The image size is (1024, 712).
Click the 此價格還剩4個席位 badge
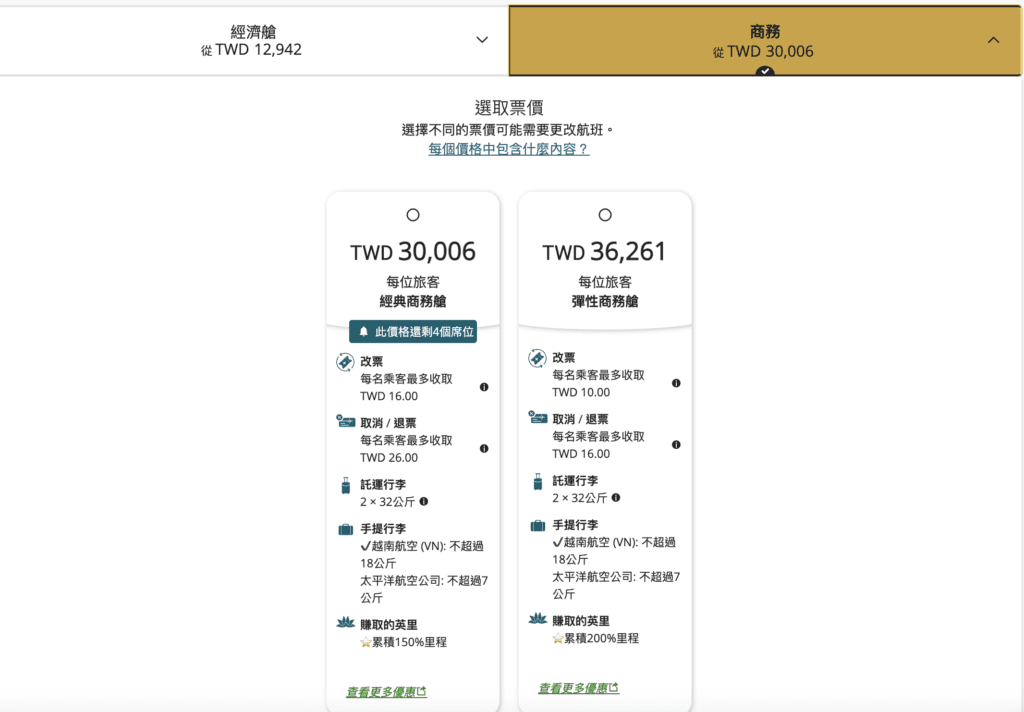(413, 331)
